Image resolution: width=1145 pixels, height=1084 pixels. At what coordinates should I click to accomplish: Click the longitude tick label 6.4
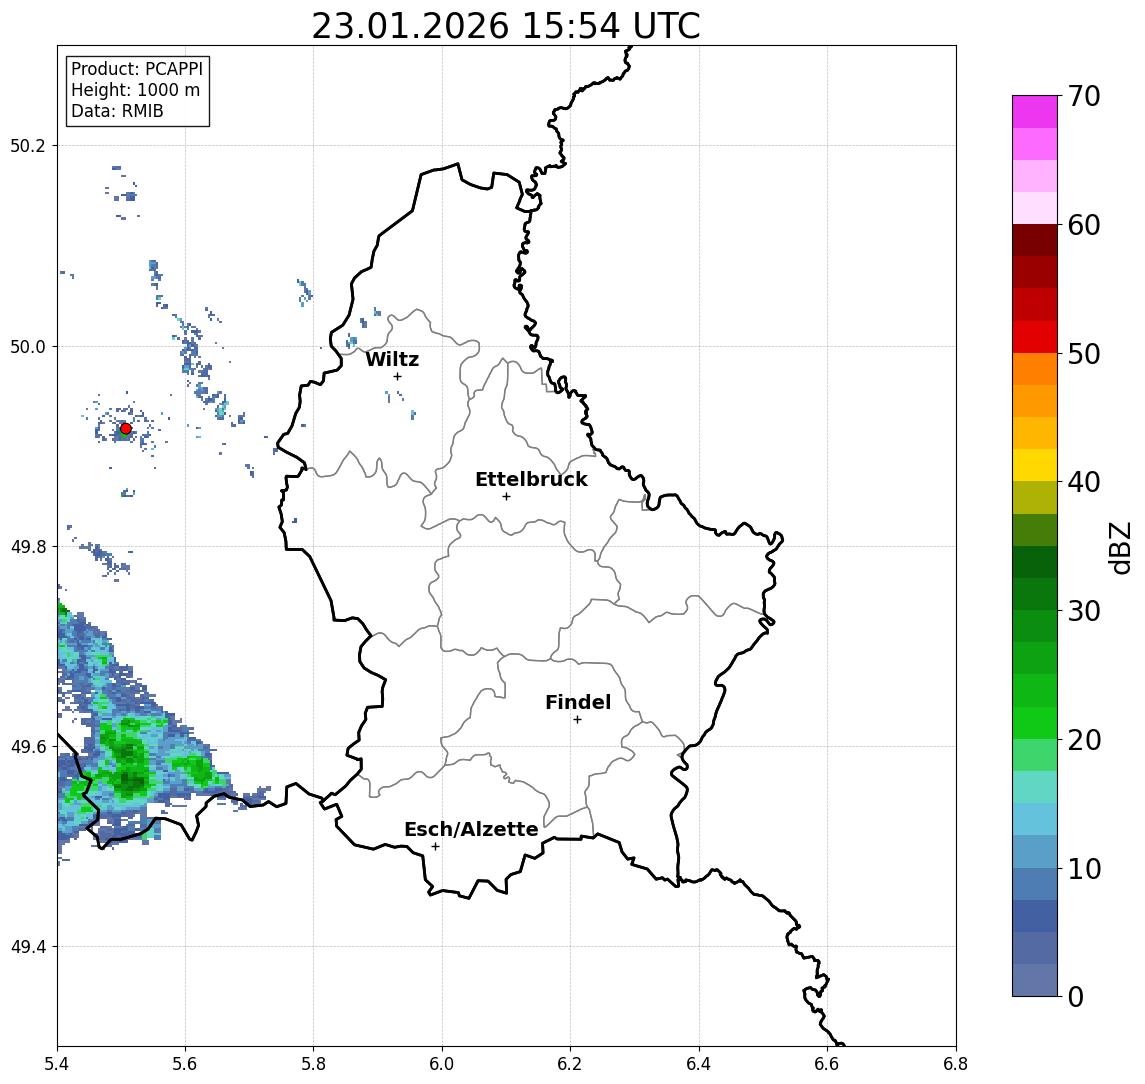point(699,1064)
